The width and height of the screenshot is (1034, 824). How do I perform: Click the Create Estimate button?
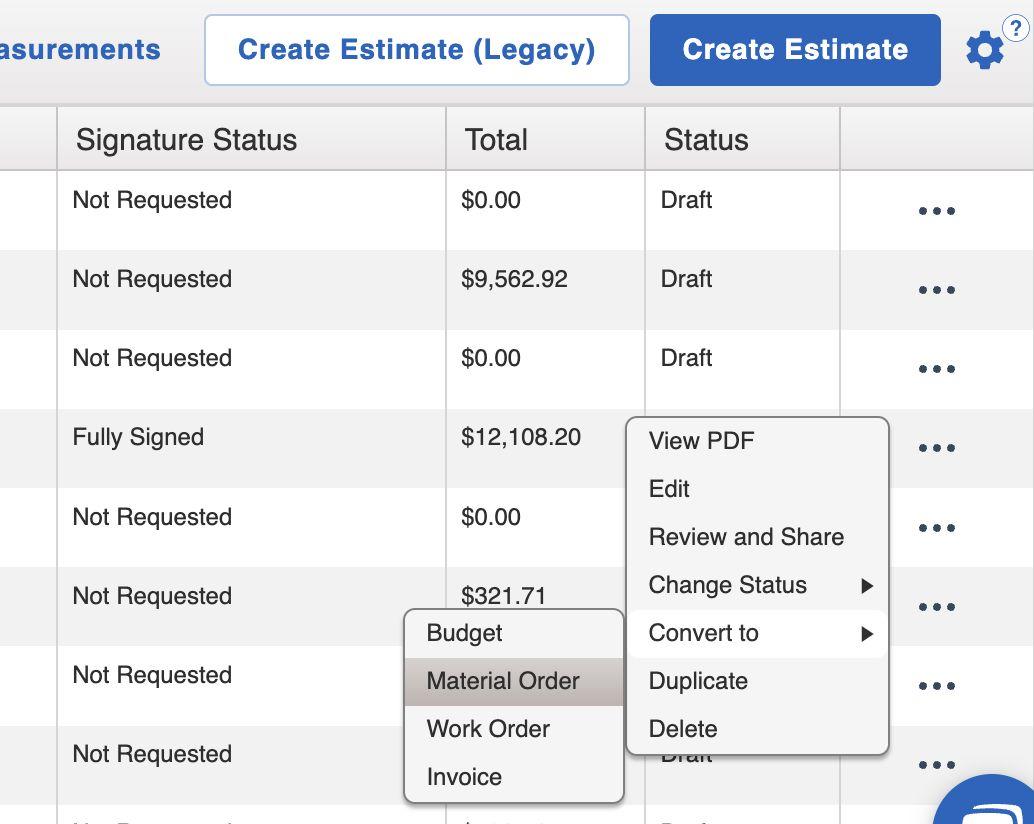[795, 50]
